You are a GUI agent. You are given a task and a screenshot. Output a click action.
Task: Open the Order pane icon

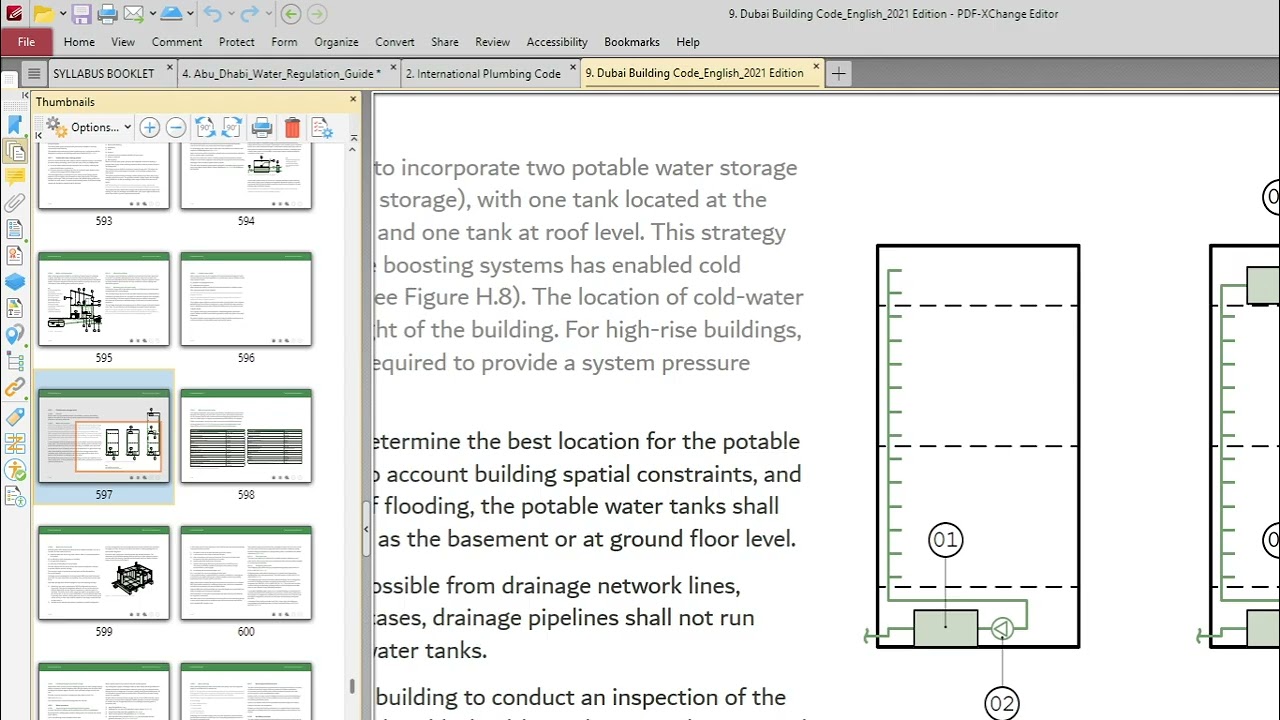pyautogui.click(x=15, y=442)
